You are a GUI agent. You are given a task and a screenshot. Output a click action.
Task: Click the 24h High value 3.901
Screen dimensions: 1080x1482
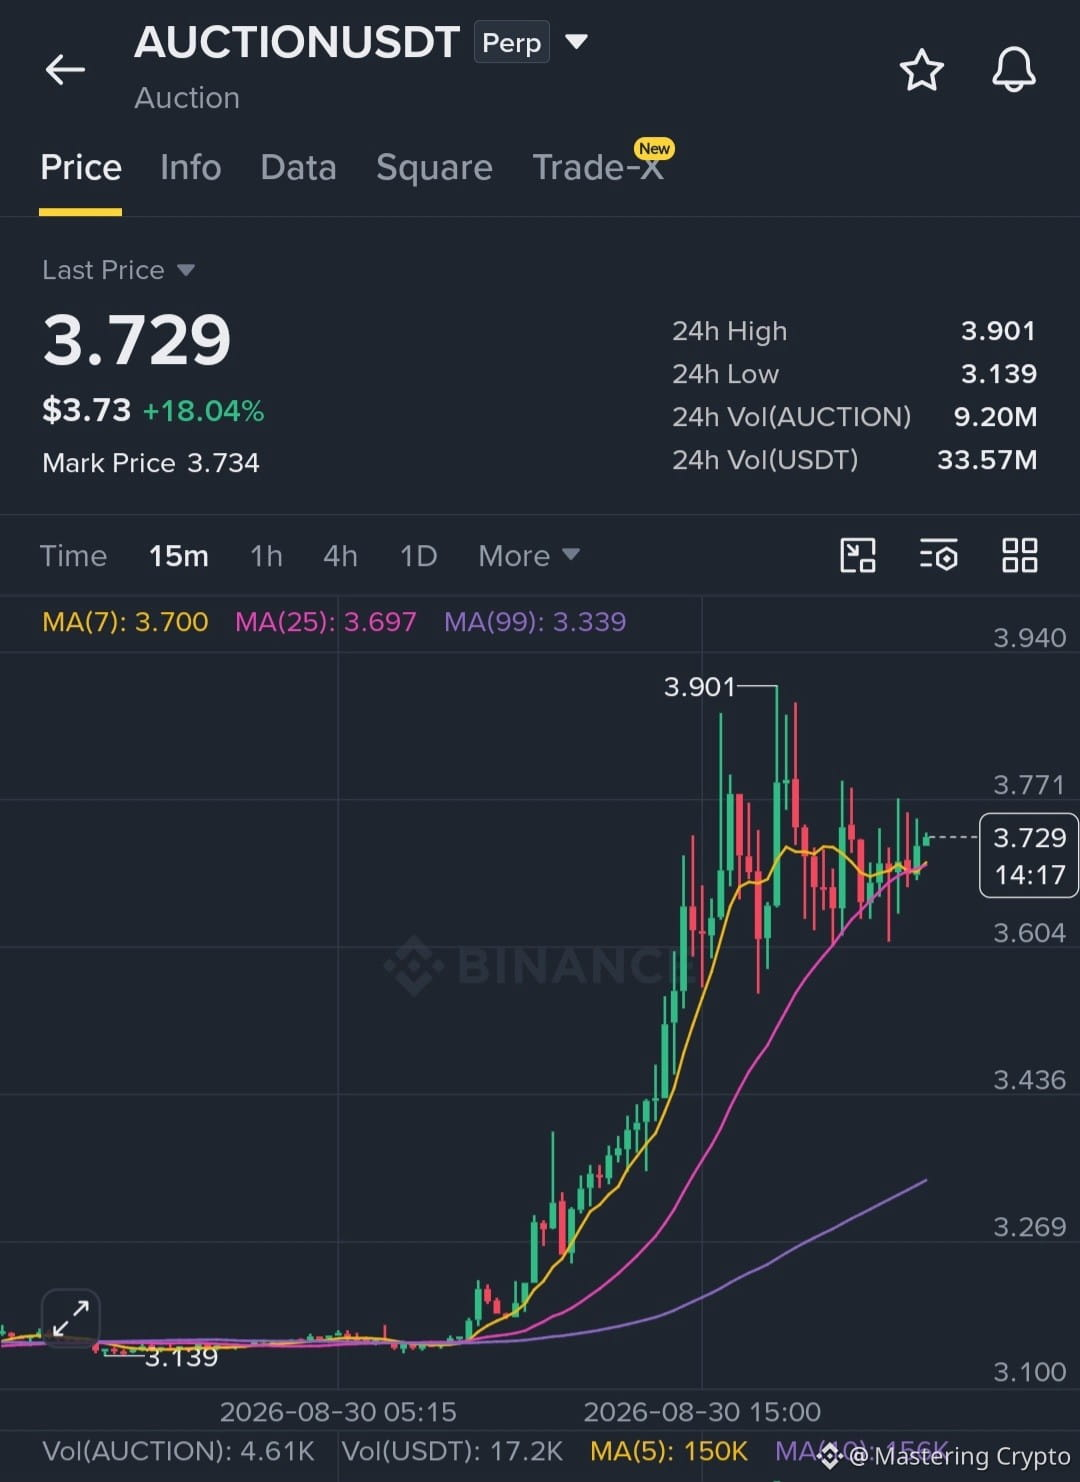(998, 331)
